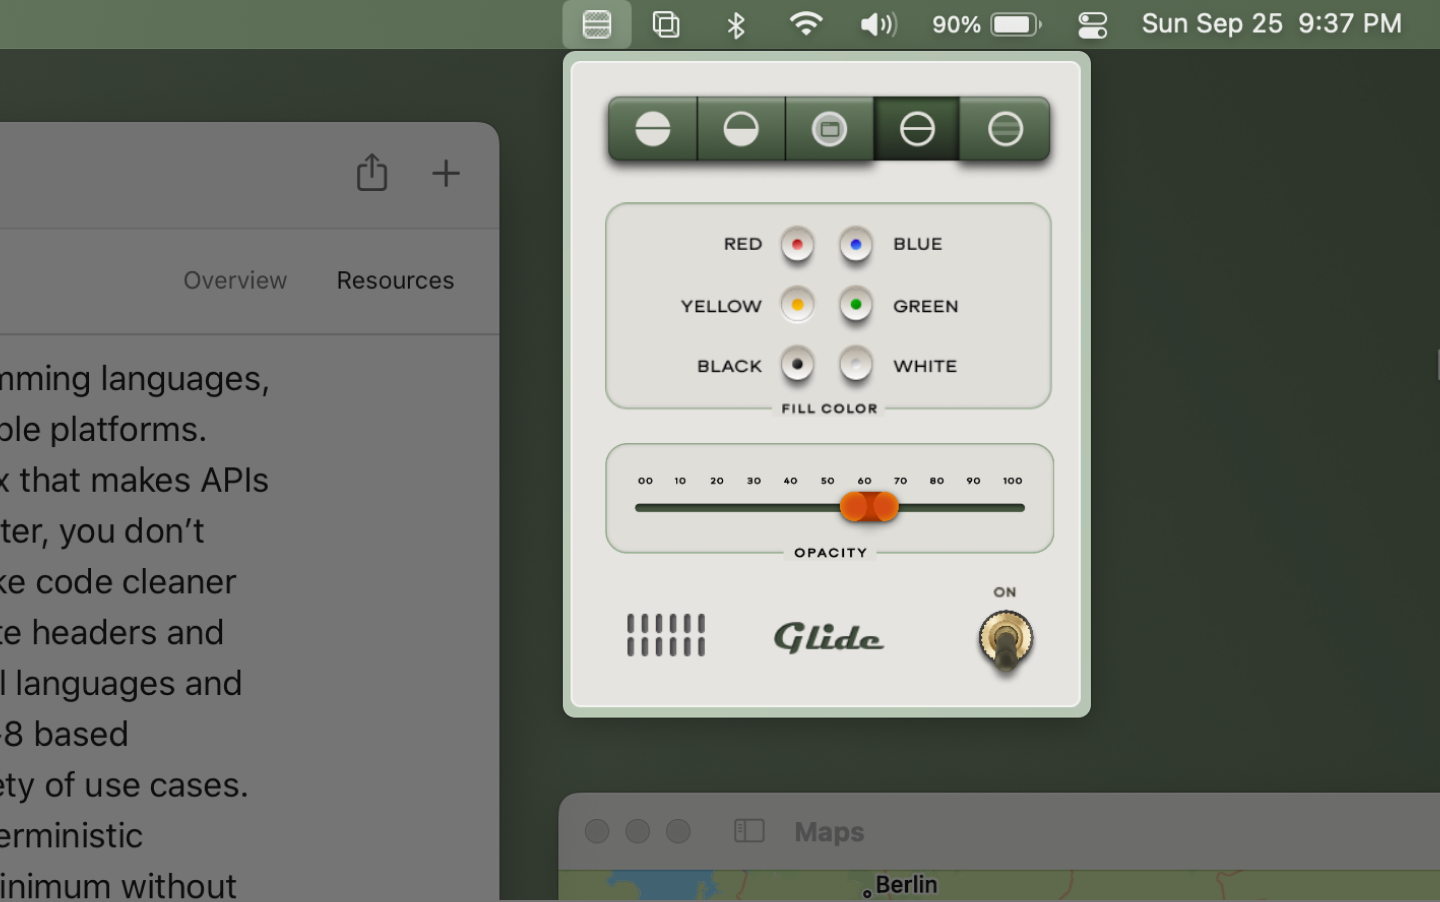Open the Wi-Fi menu bar icon
1440x902 pixels.
(x=806, y=24)
